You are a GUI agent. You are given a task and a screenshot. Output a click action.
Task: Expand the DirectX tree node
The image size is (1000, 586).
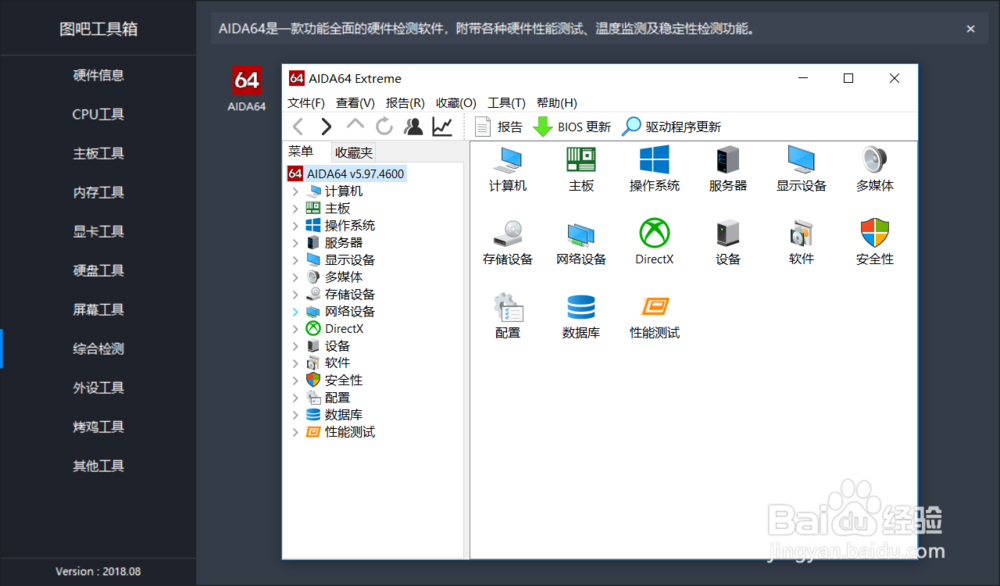click(x=295, y=329)
